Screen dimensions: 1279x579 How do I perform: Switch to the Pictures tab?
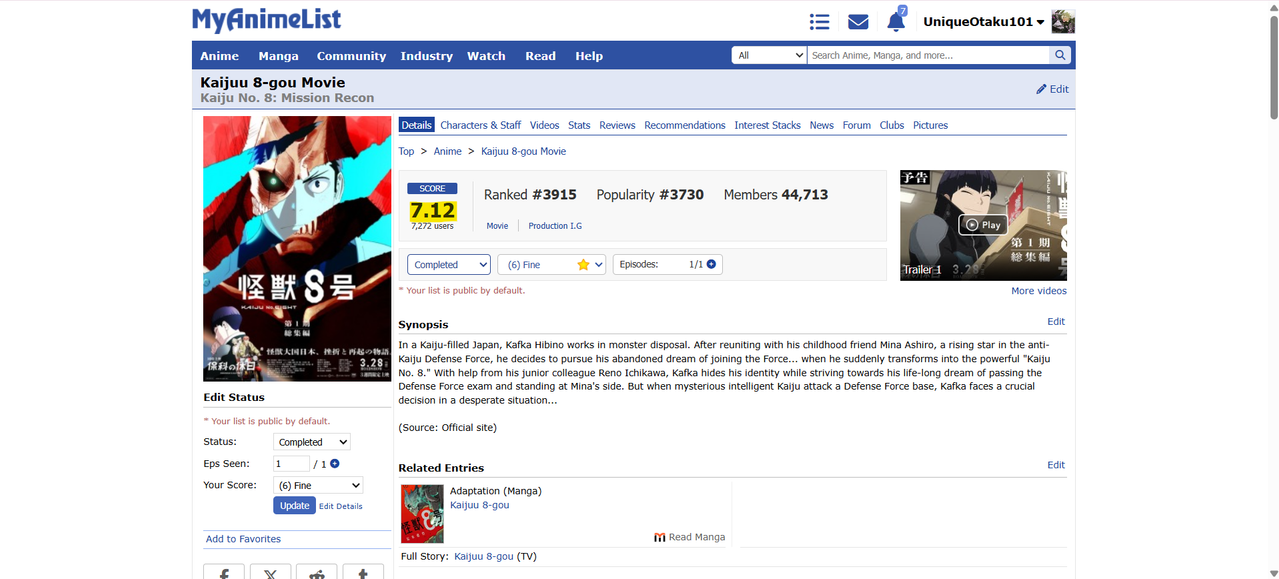(930, 125)
